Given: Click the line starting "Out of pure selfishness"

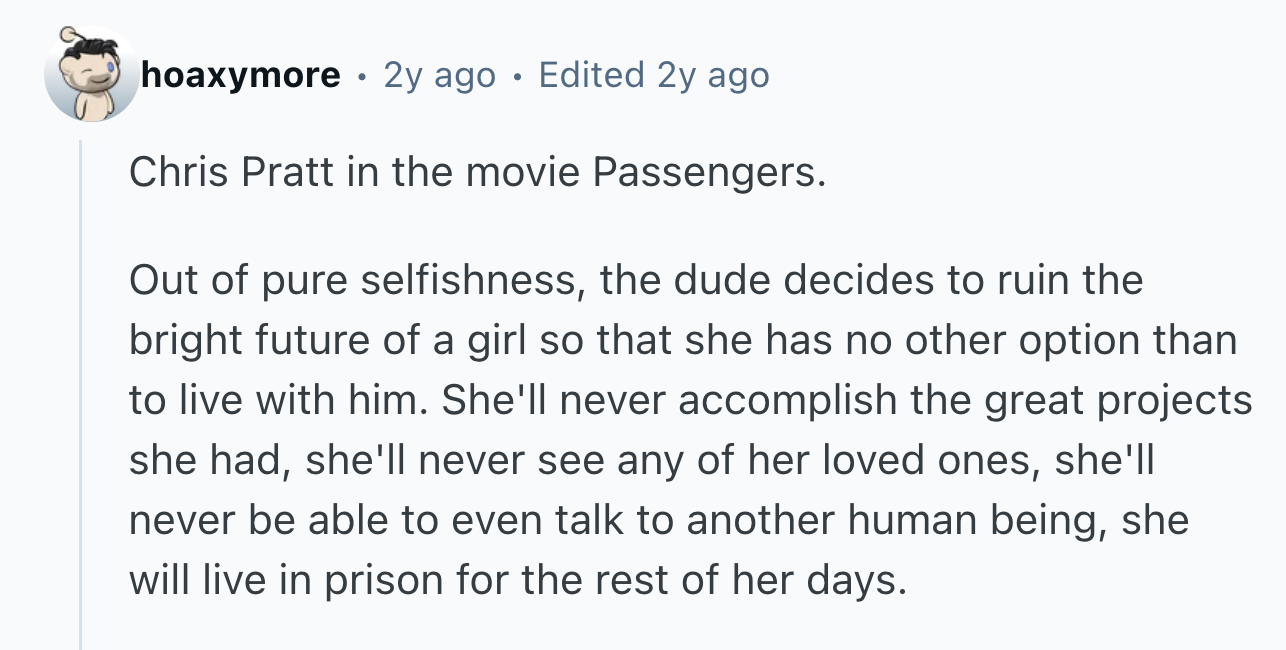Looking at the screenshot, I should (635, 280).
